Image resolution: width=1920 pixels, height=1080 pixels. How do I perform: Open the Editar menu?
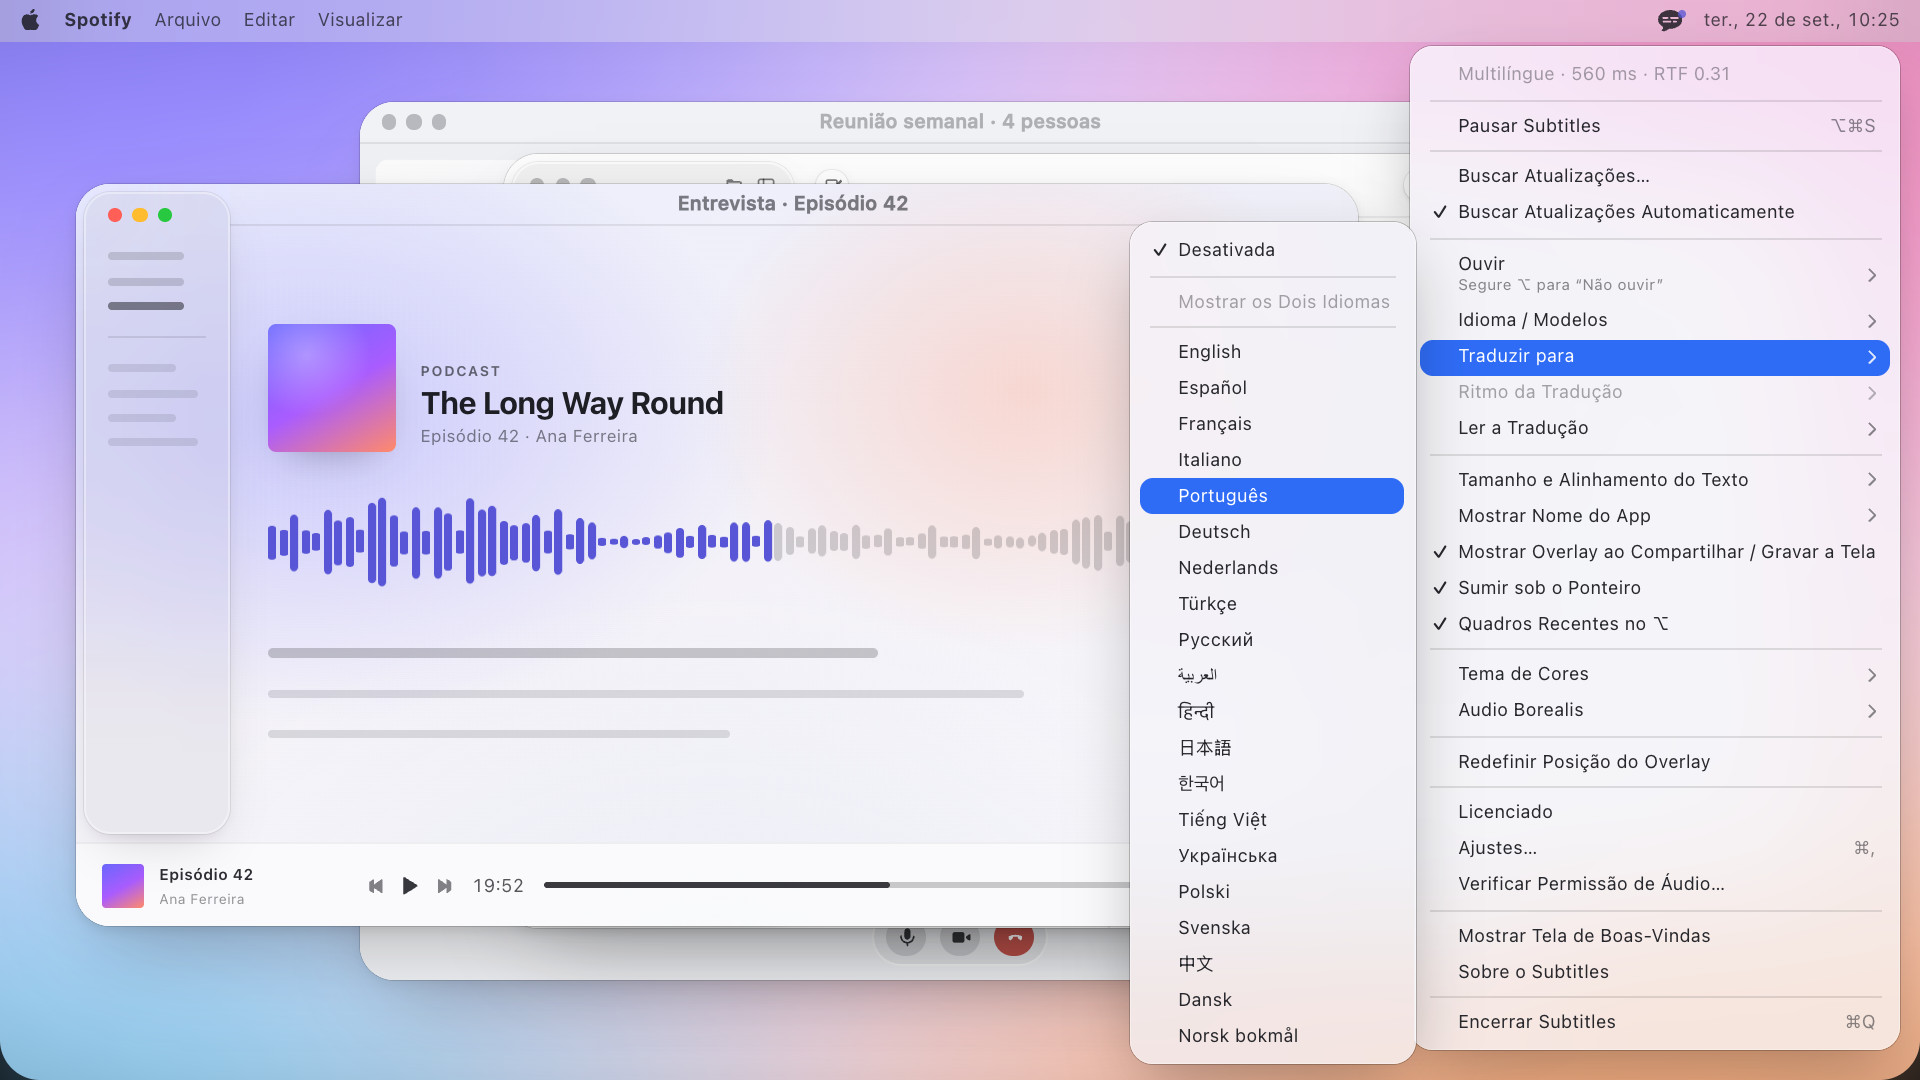(269, 20)
